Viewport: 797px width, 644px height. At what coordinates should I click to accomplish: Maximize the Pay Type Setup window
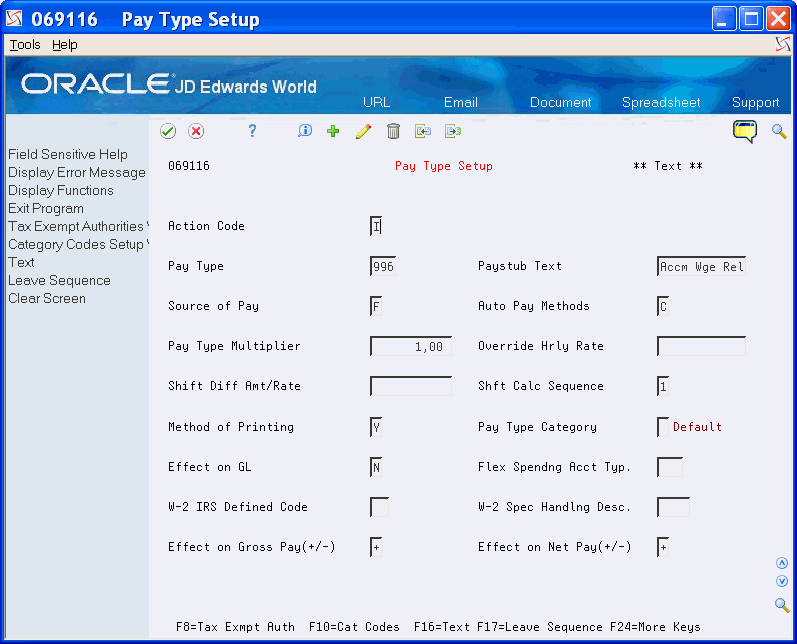pyautogui.click(x=751, y=19)
